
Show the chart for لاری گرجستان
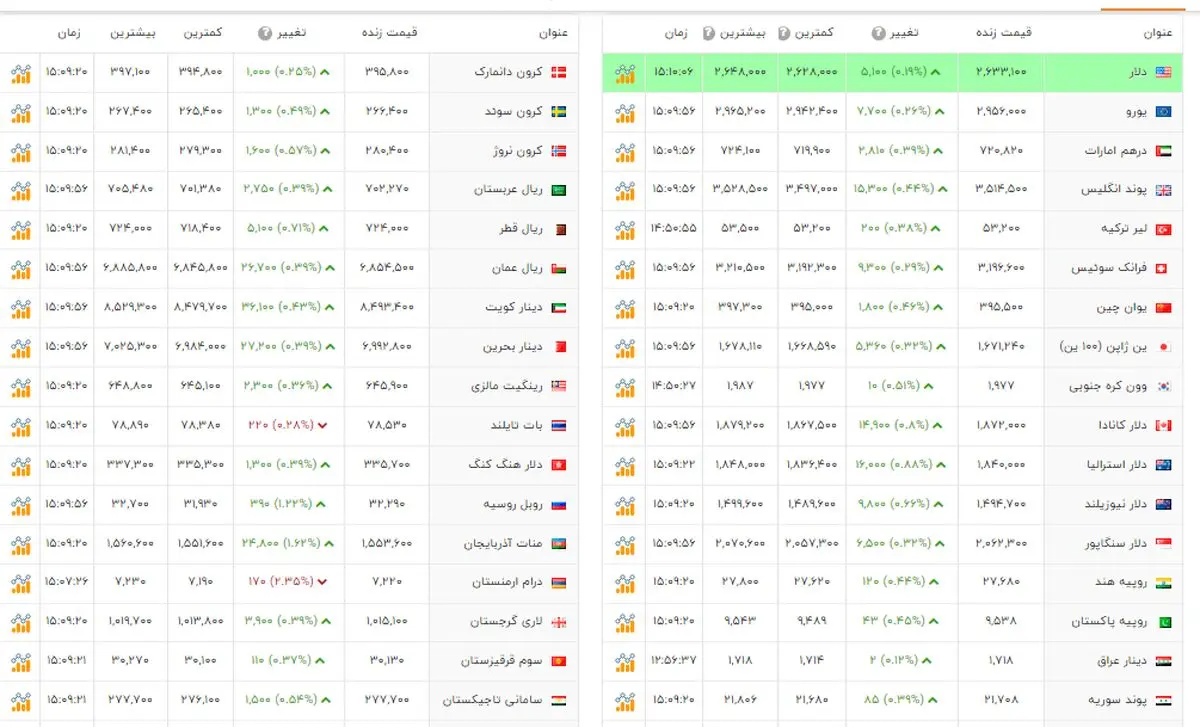coord(21,621)
